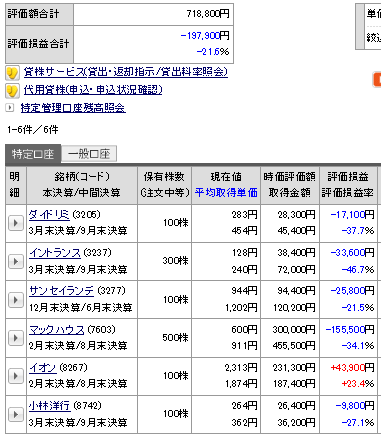Switch to the 一般口座 tab
This screenshot has height=437, width=381.
(x=89, y=154)
